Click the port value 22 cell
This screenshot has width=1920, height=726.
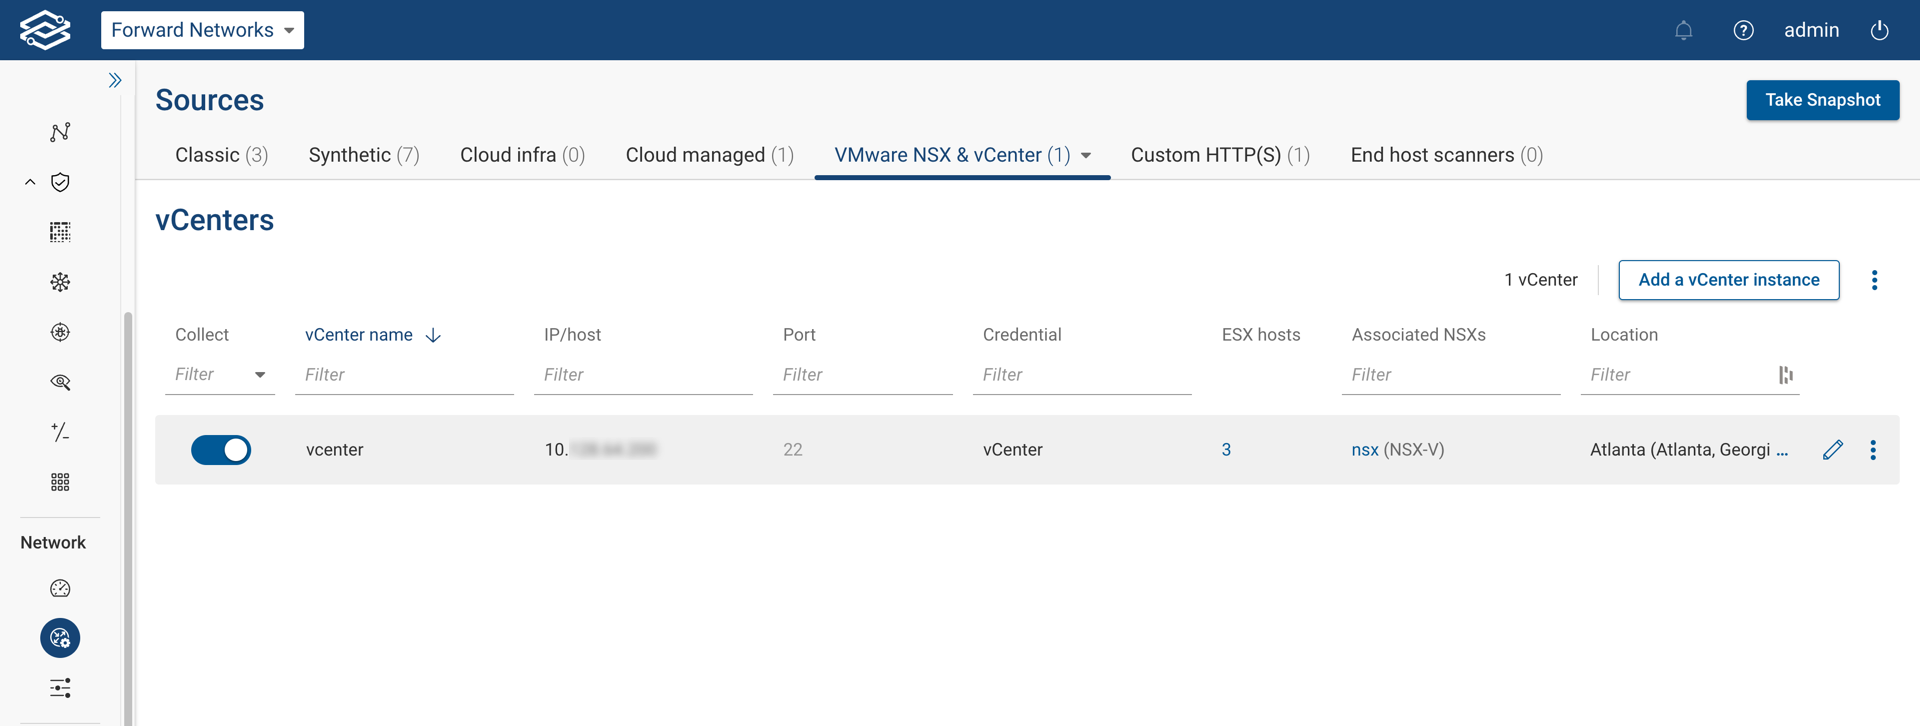793,450
